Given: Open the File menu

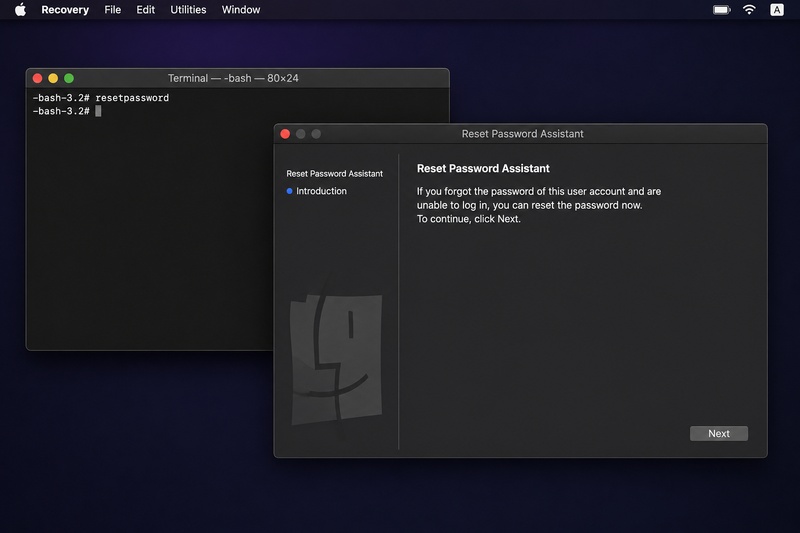Looking at the screenshot, I should coord(112,10).
